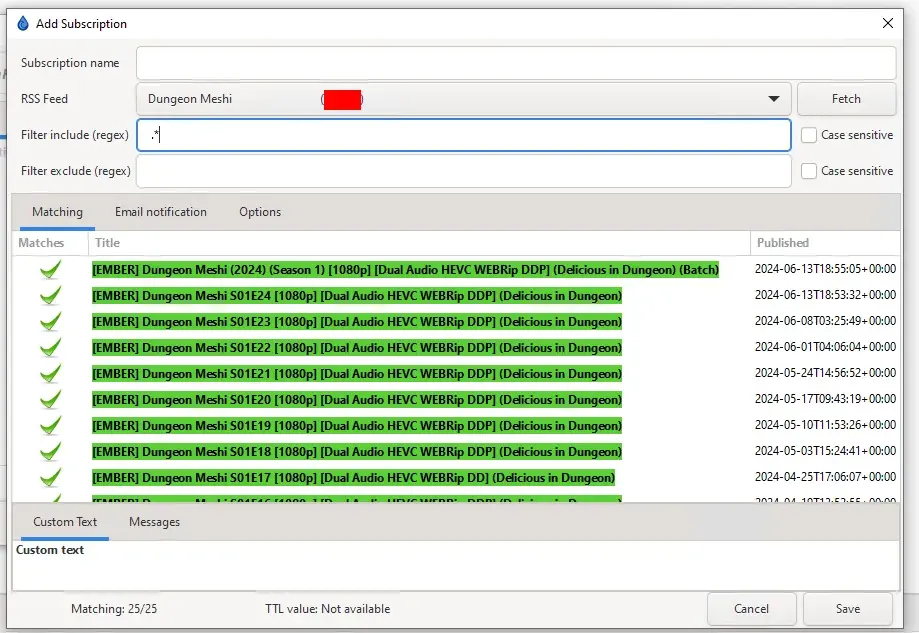Screen dimensions: 919x633
Task: Click the TTL value: Not available text
Action: point(327,609)
